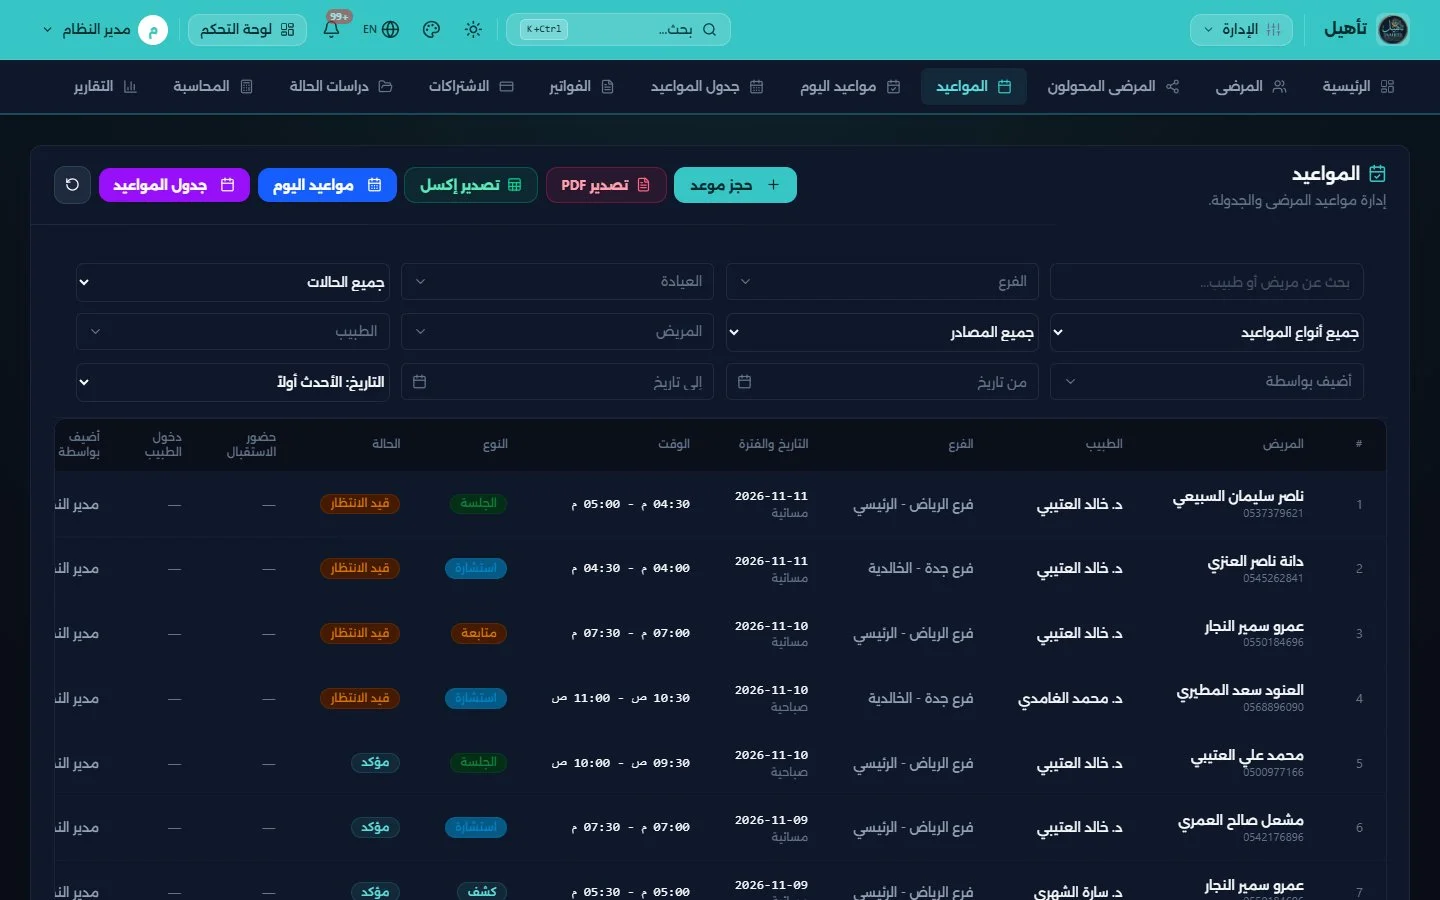Viewport: 1440px width, 900px height.
Task: Open the التاريخ: الأحدث أولاً sort dropdown
Action: click(233, 382)
